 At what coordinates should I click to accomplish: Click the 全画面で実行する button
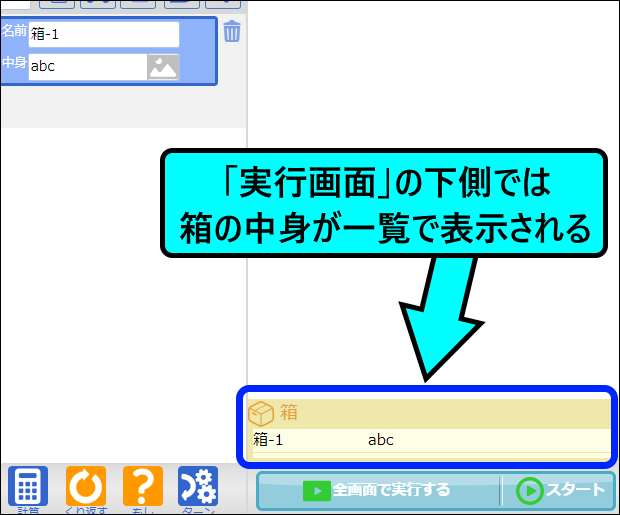tap(377, 490)
